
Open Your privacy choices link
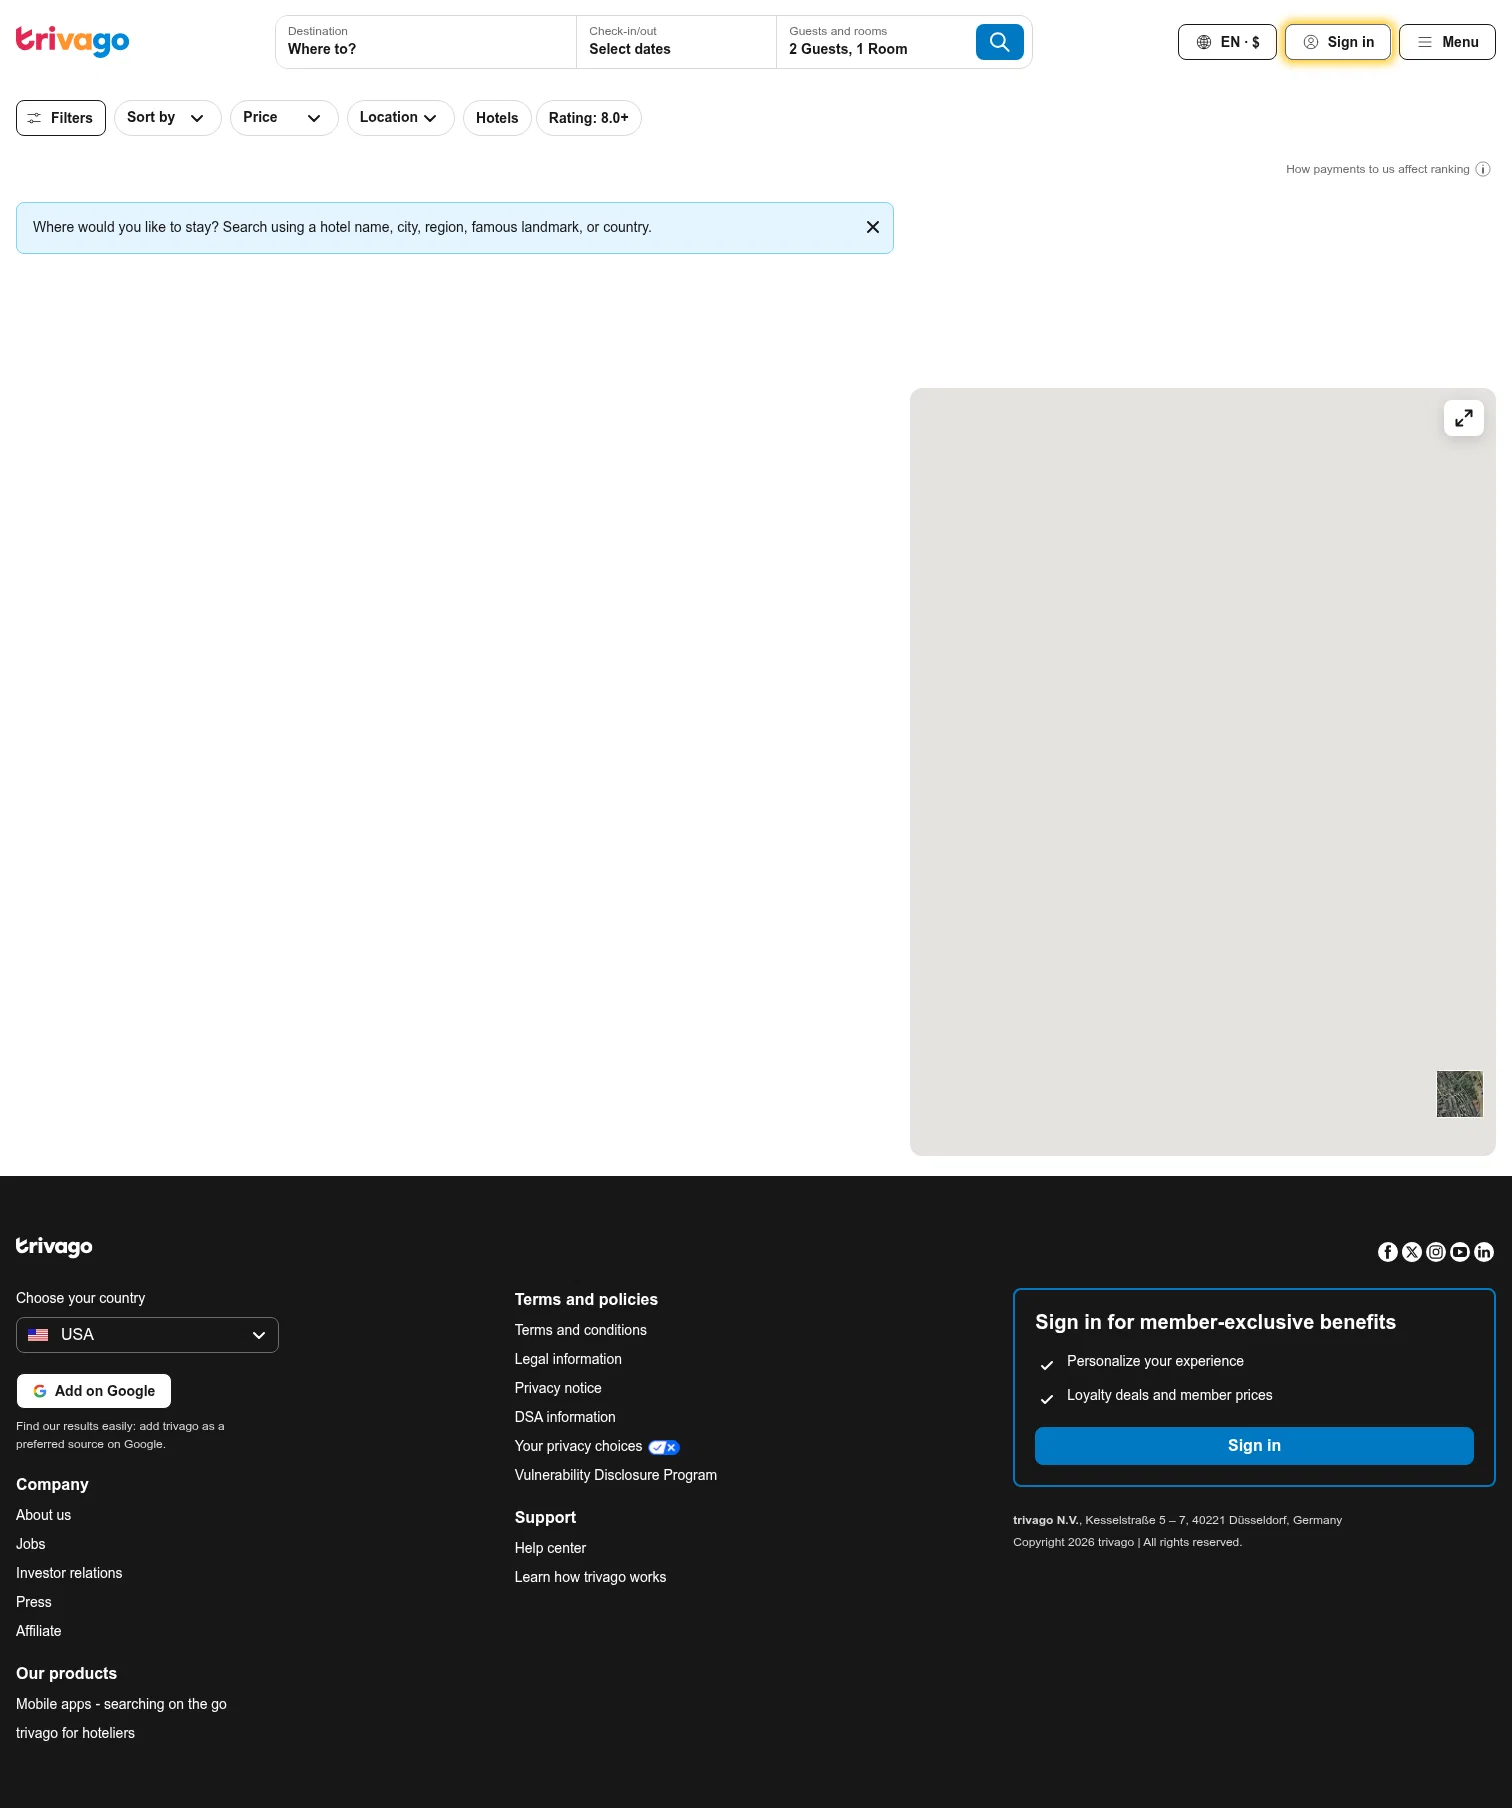pos(597,1446)
